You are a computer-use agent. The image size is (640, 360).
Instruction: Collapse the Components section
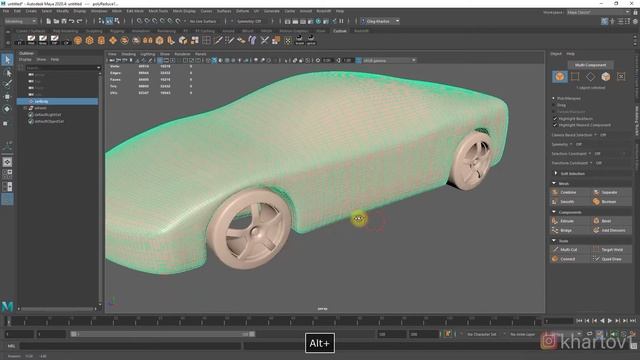pos(554,212)
